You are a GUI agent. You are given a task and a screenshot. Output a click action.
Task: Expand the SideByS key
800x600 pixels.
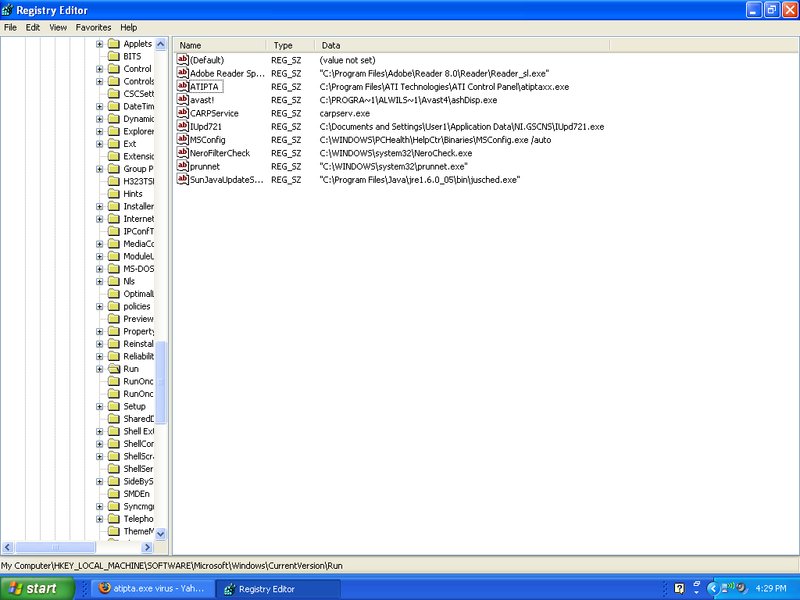click(99, 481)
